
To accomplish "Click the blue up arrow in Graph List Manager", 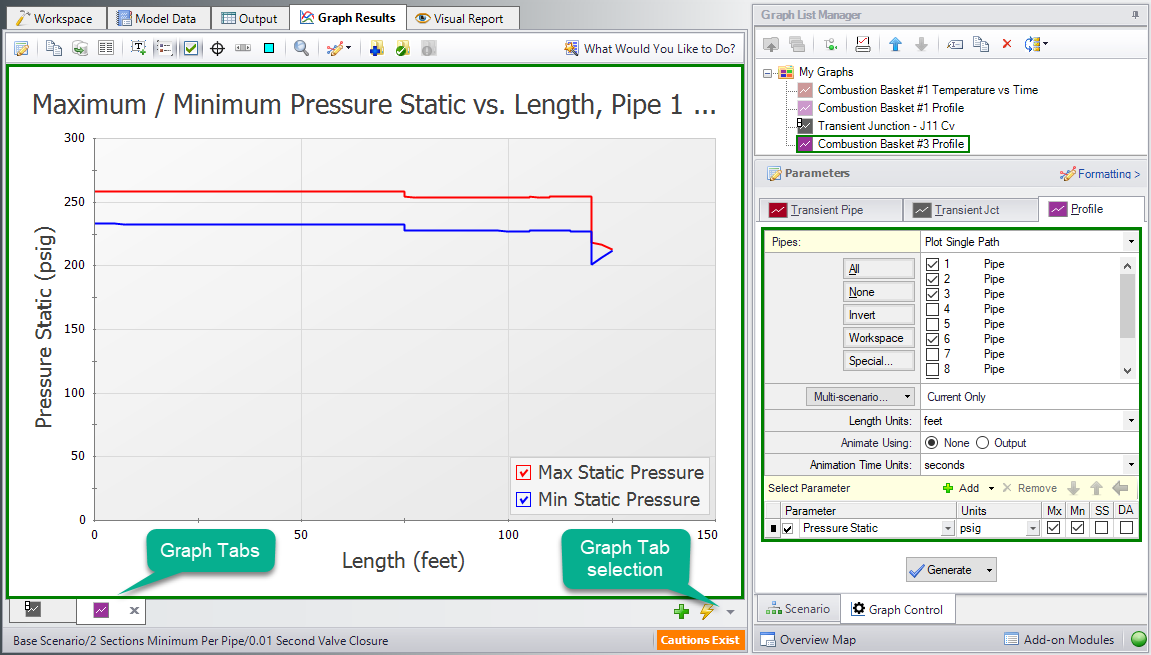I will point(896,44).
